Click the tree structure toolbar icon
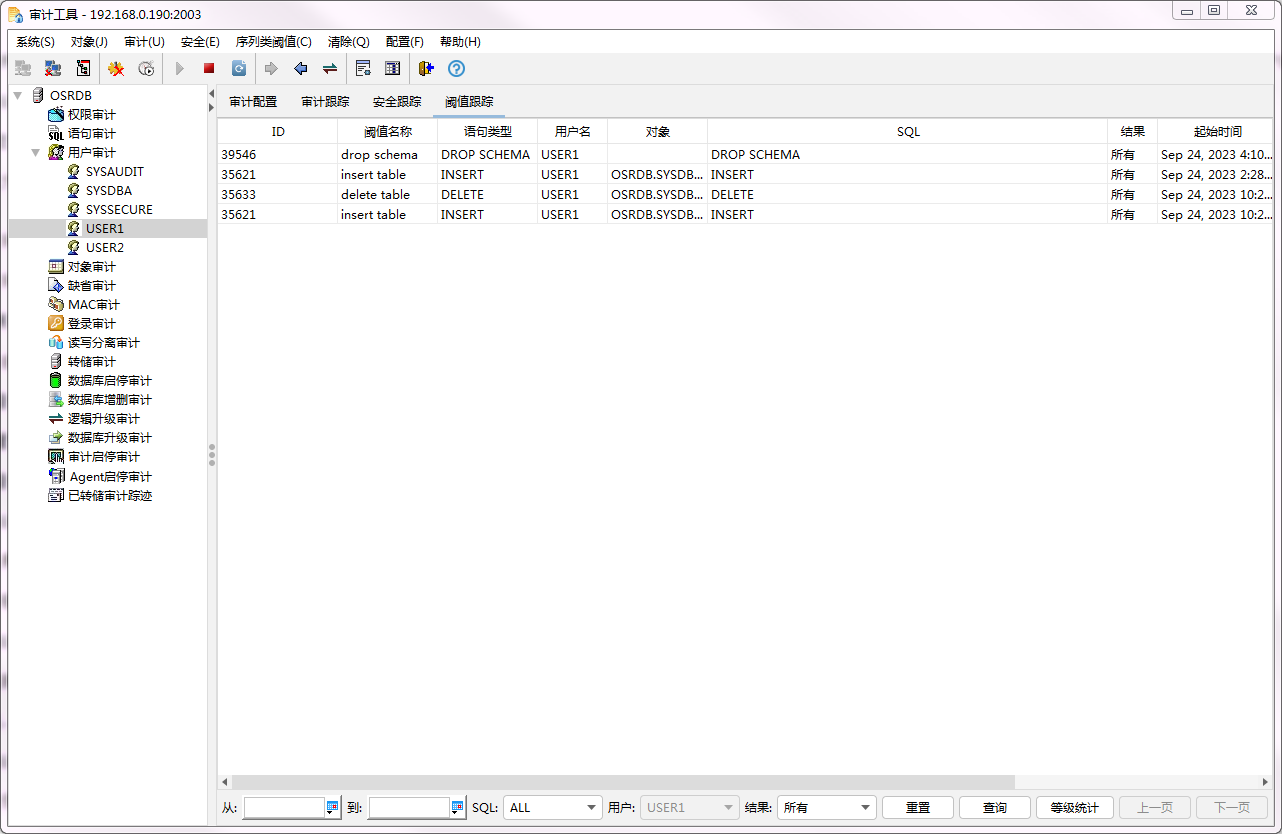The image size is (1282, 834). 83,69
